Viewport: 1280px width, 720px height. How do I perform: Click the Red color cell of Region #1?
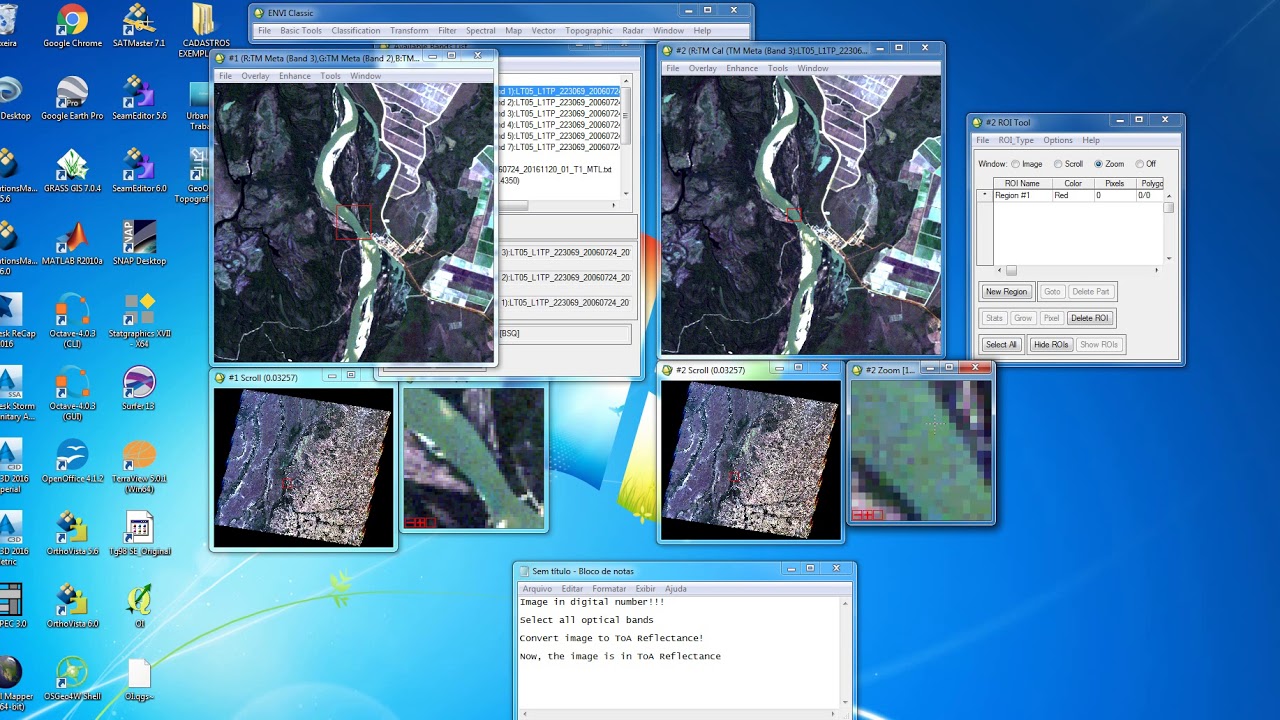pyautogui.click(x=1073, y=196)
